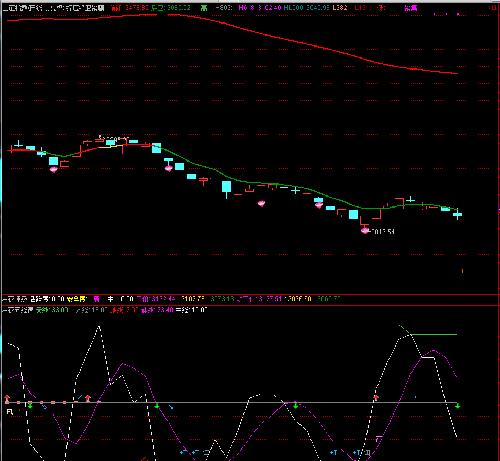Click the lowest pink lotus marker beside the low-price label
This screenshot has width=500, height=461.
pos(365,230)
